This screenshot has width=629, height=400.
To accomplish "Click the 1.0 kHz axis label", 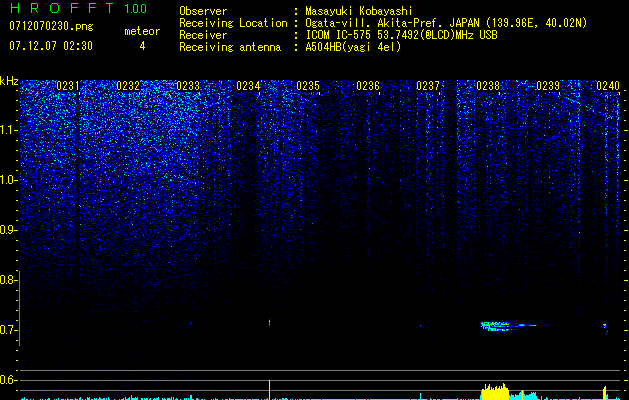I will pyautogui.click(x=7, y=180).
